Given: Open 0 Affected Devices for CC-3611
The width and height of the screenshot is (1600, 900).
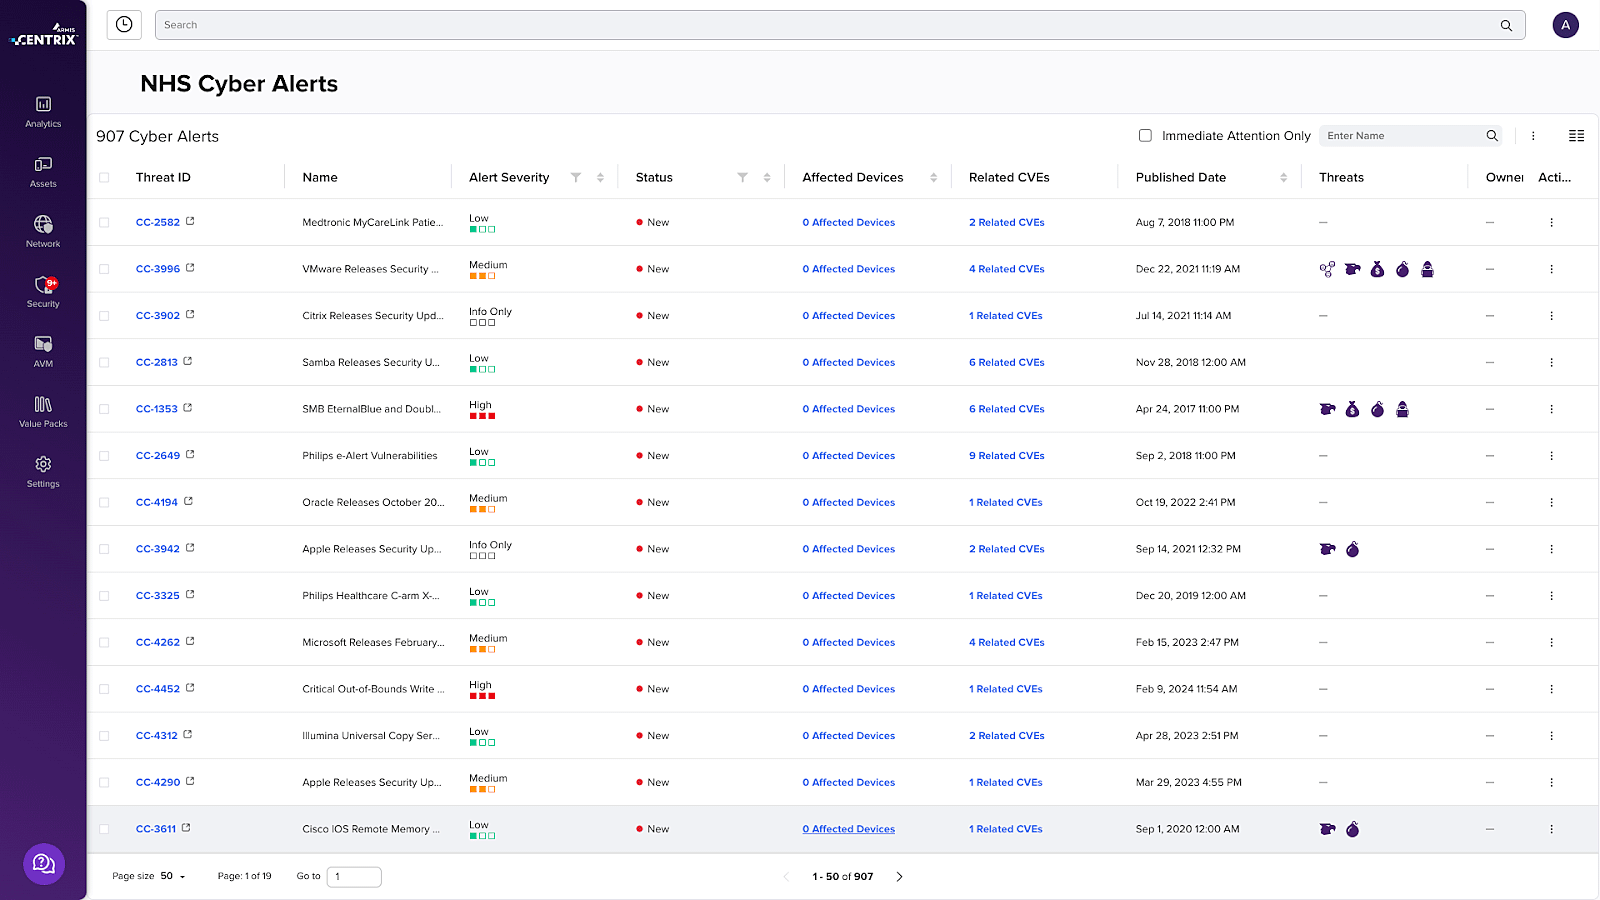Looking at the screenshot, I should (x=848, y=829).
